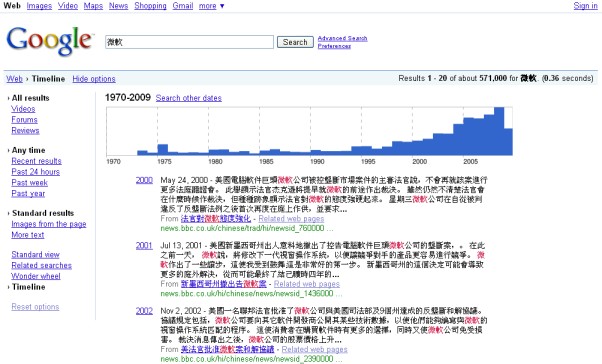Filter results by Videos
The width and height of the screenshot is (602, 364).
point(23,109)
